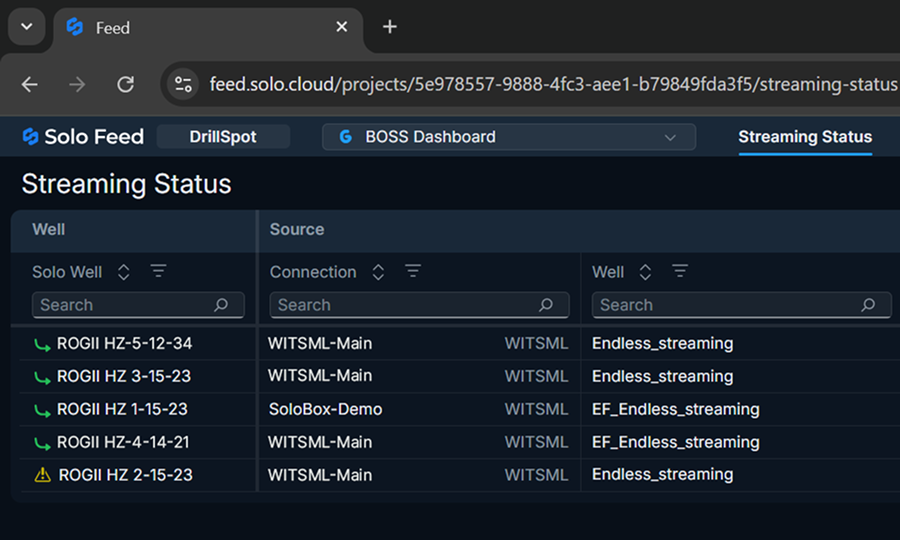Click EF_Endless_streaming in ROGII HZ-4-14-21 row

pyautogui.click(x=676, y=442)
